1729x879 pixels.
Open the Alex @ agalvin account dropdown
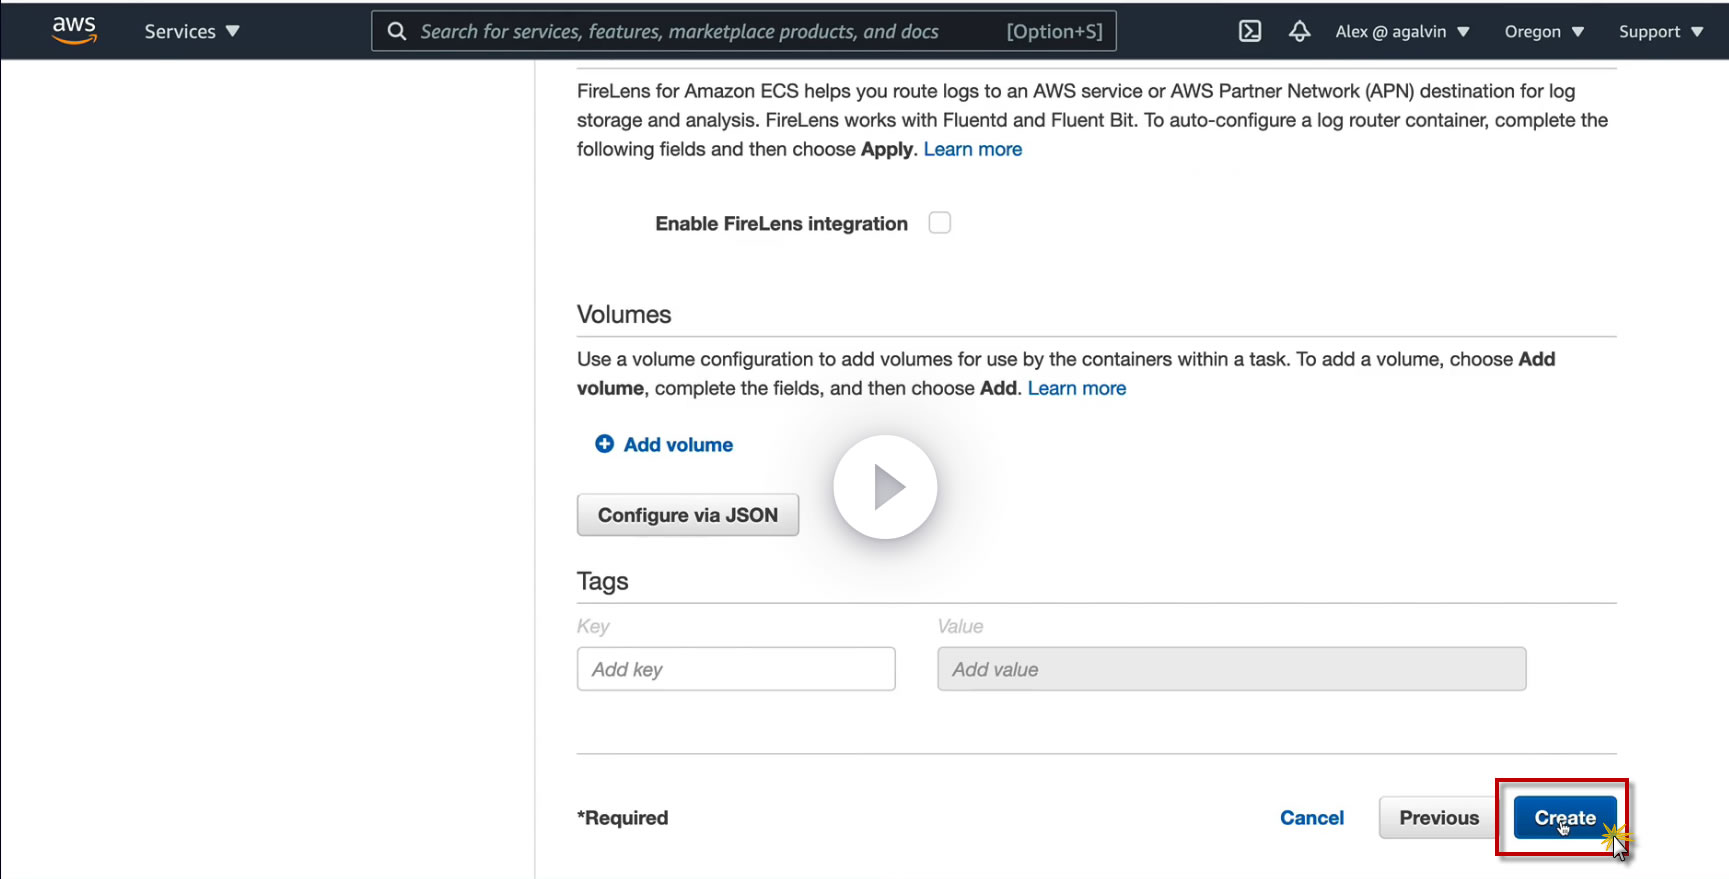(x=1402, y=31)
